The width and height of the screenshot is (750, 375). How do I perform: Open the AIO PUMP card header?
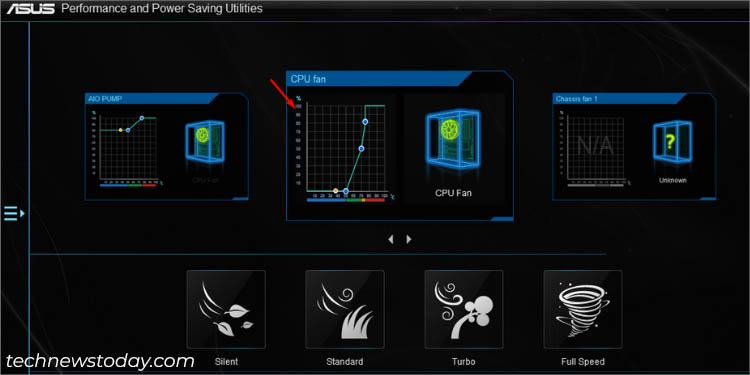pyautogui.click(x=152, y=99)
